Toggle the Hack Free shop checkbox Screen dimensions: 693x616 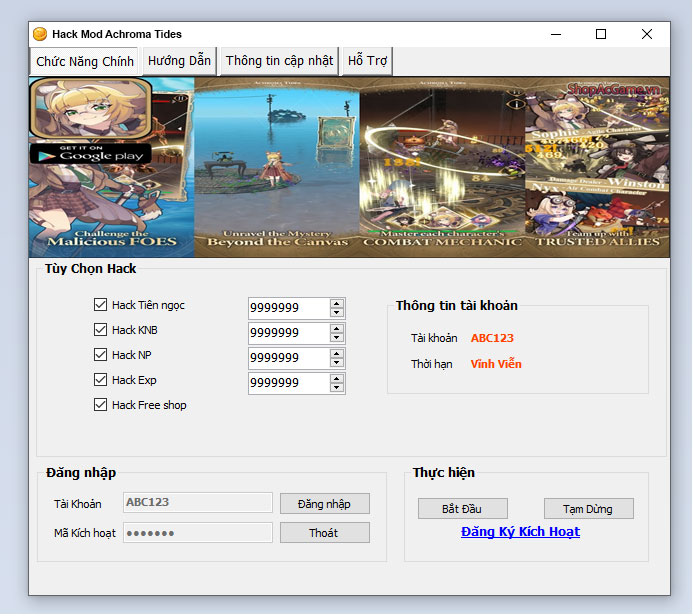[x=100, y=405]
